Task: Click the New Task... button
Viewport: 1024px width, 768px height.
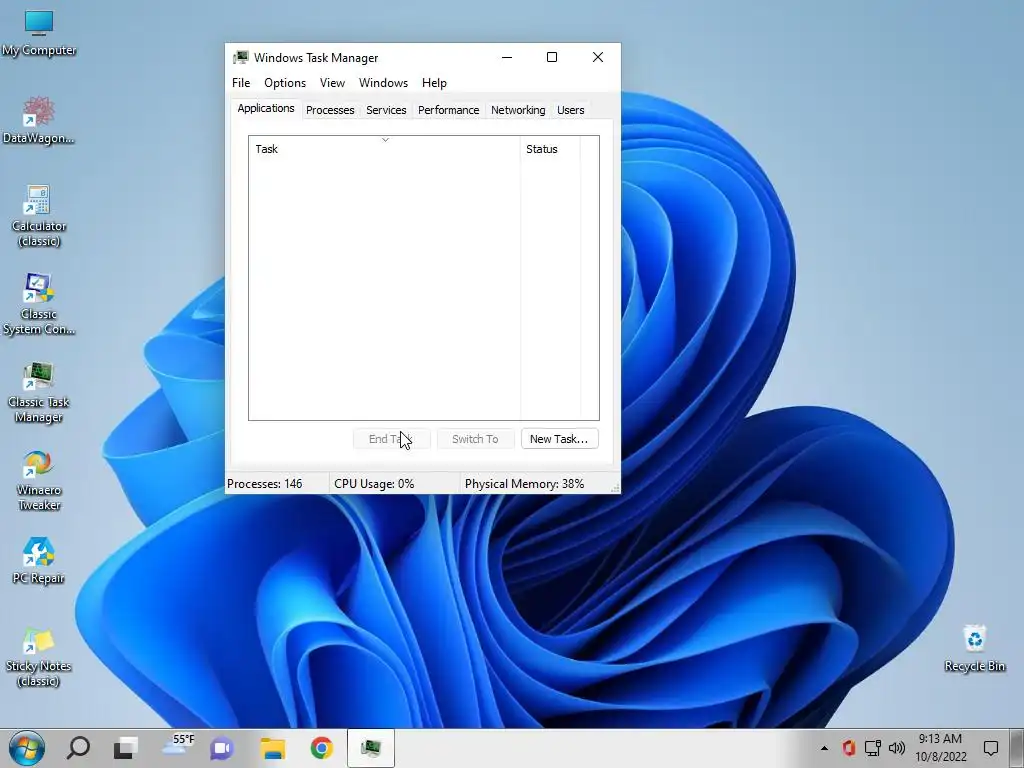Action: click(x=560, y=439)
